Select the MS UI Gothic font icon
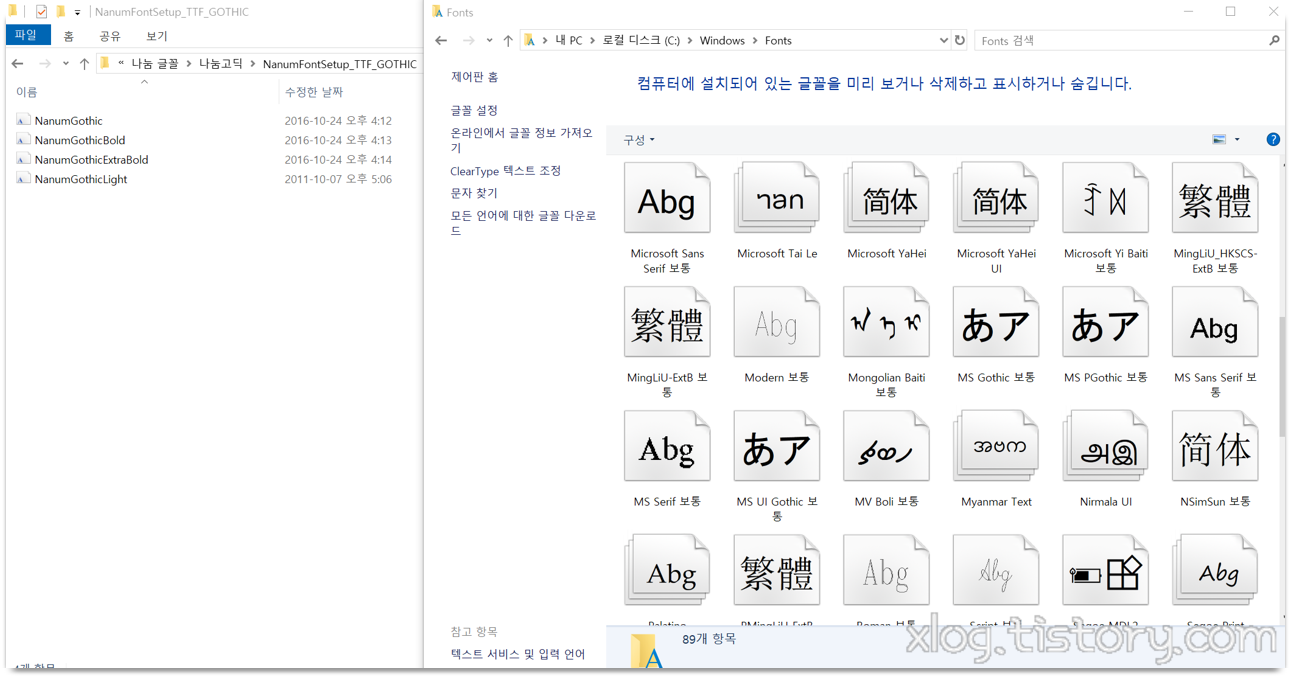 777,447
